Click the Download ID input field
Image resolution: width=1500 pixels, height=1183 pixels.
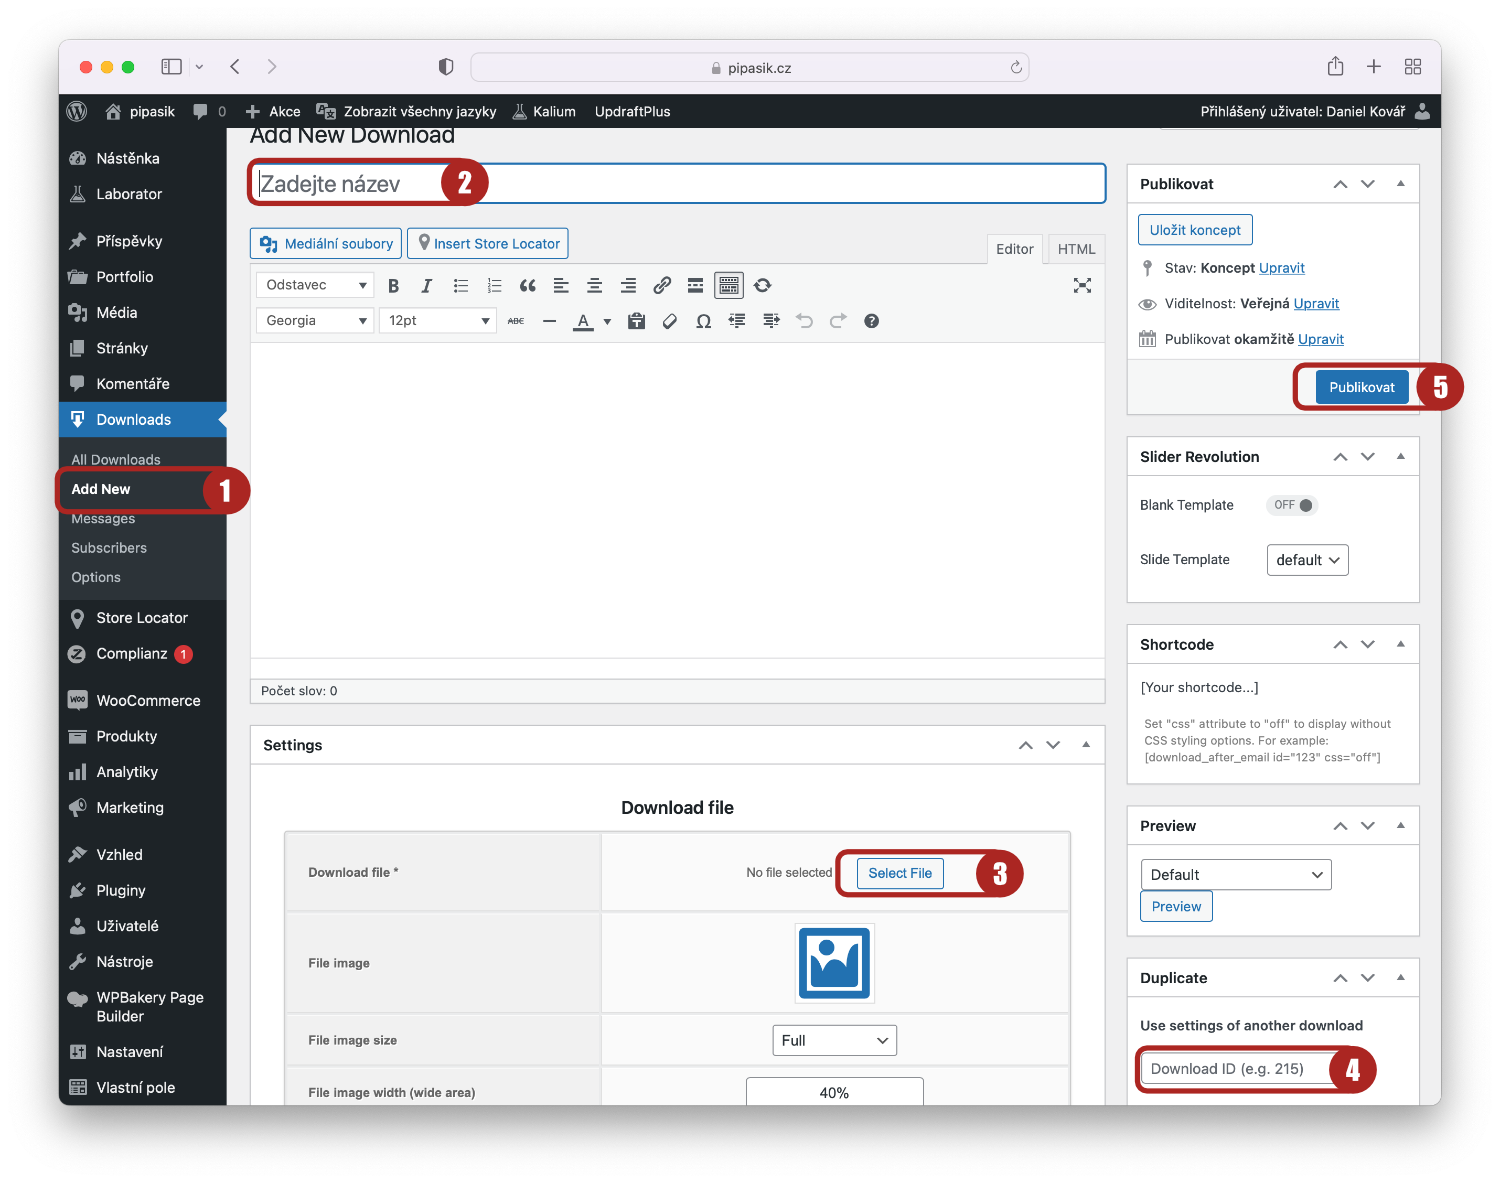(x=1236, y=1069)
